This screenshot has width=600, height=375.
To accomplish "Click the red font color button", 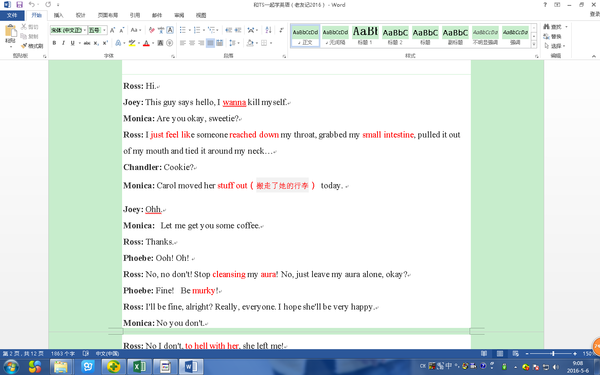I will (146, 43).
